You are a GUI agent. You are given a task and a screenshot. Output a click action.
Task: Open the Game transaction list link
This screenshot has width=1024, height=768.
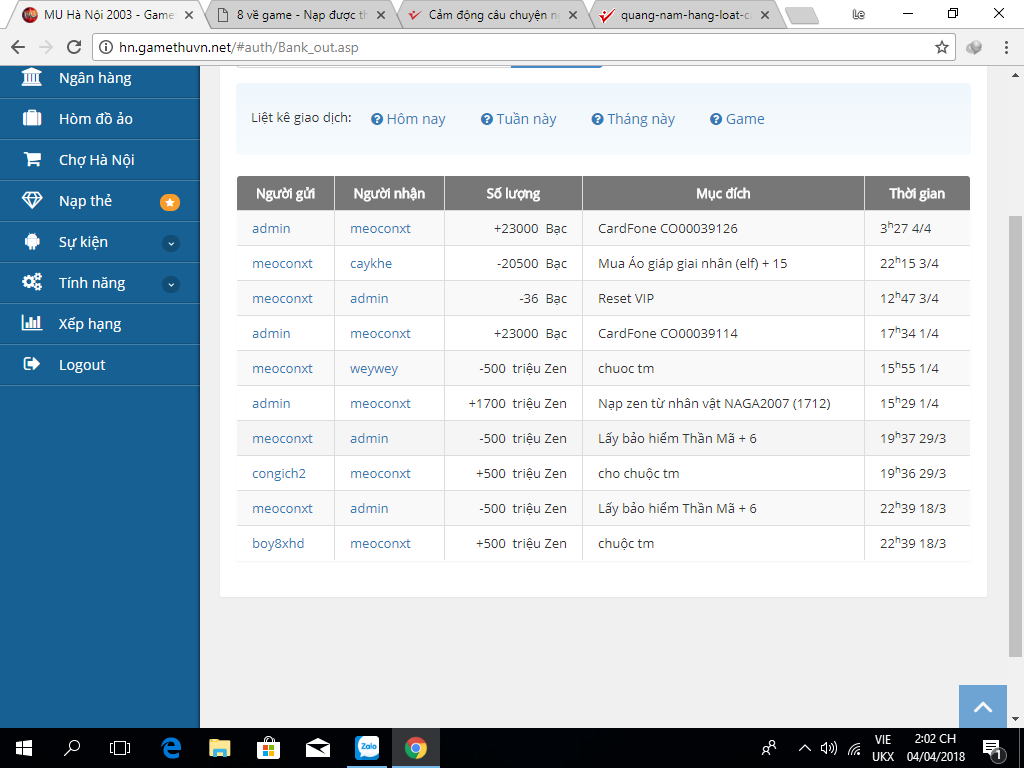744,119
